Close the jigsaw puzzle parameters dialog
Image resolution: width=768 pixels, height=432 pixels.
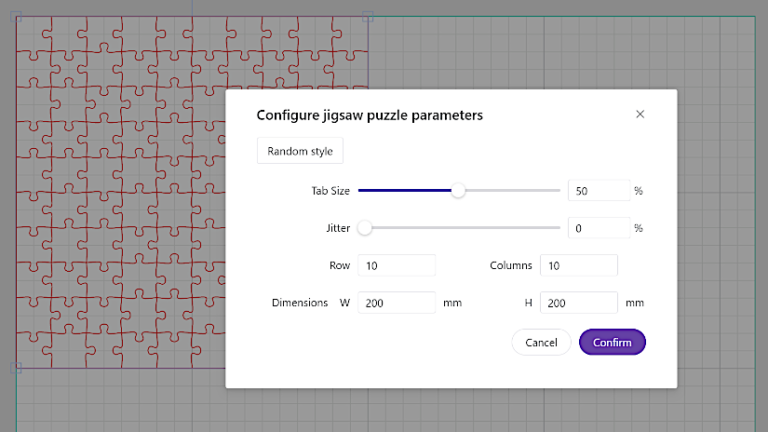[640, 114]
